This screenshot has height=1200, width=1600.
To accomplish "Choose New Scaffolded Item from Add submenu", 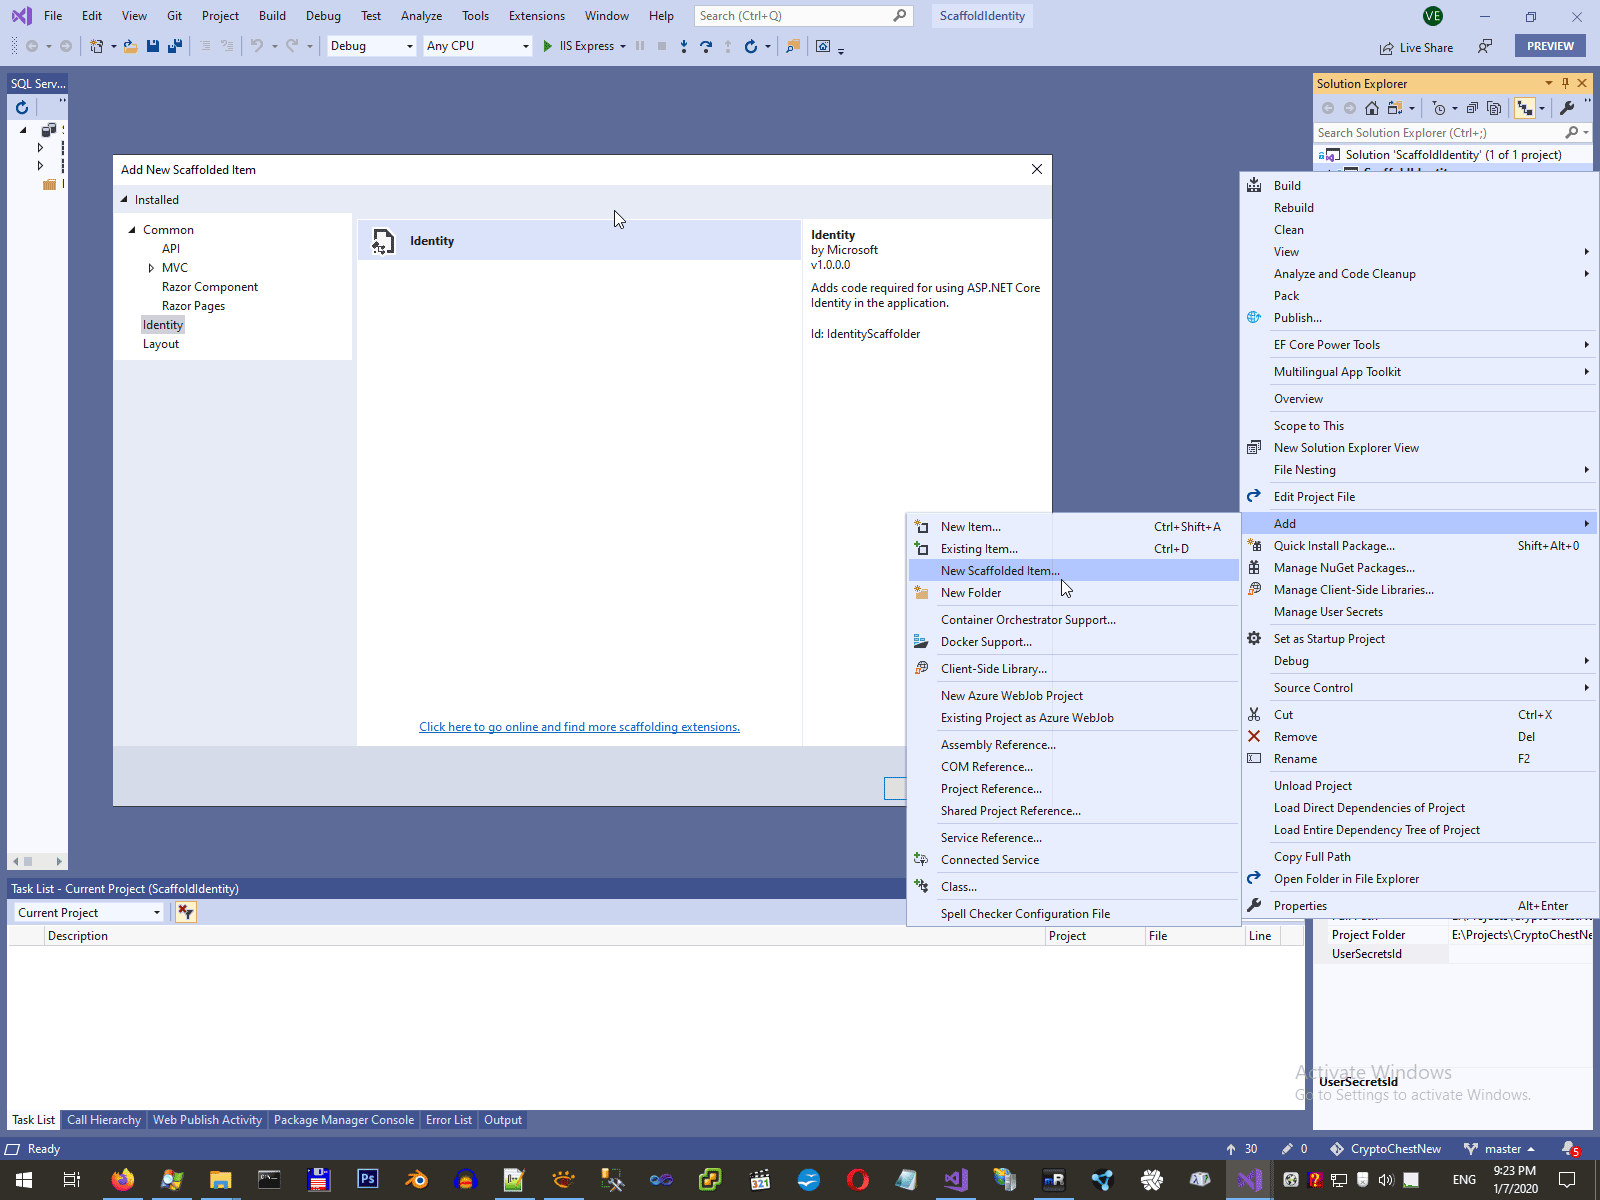I will pyautogui.click(x=1073, y=571).
